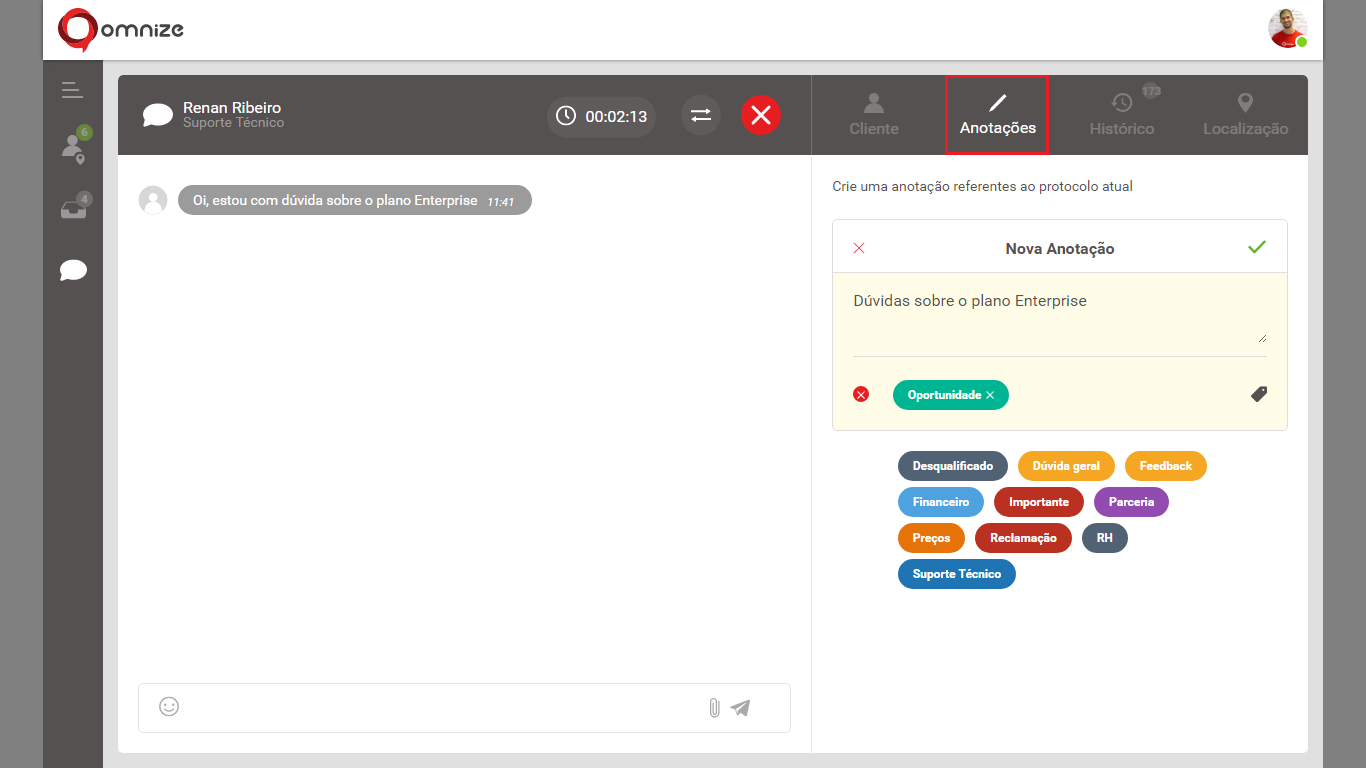Screen dimensions: 1366x768
Task: Open the Localização tab
Action: click(x=1245, y=115)
